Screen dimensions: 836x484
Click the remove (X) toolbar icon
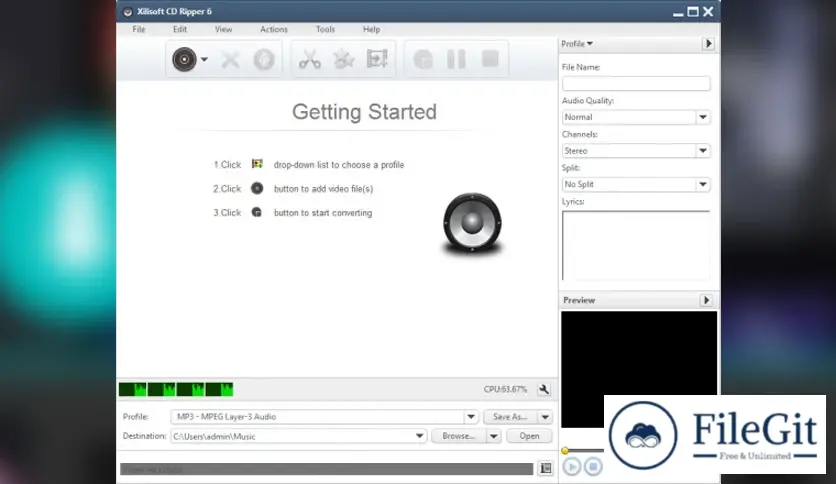230,59
